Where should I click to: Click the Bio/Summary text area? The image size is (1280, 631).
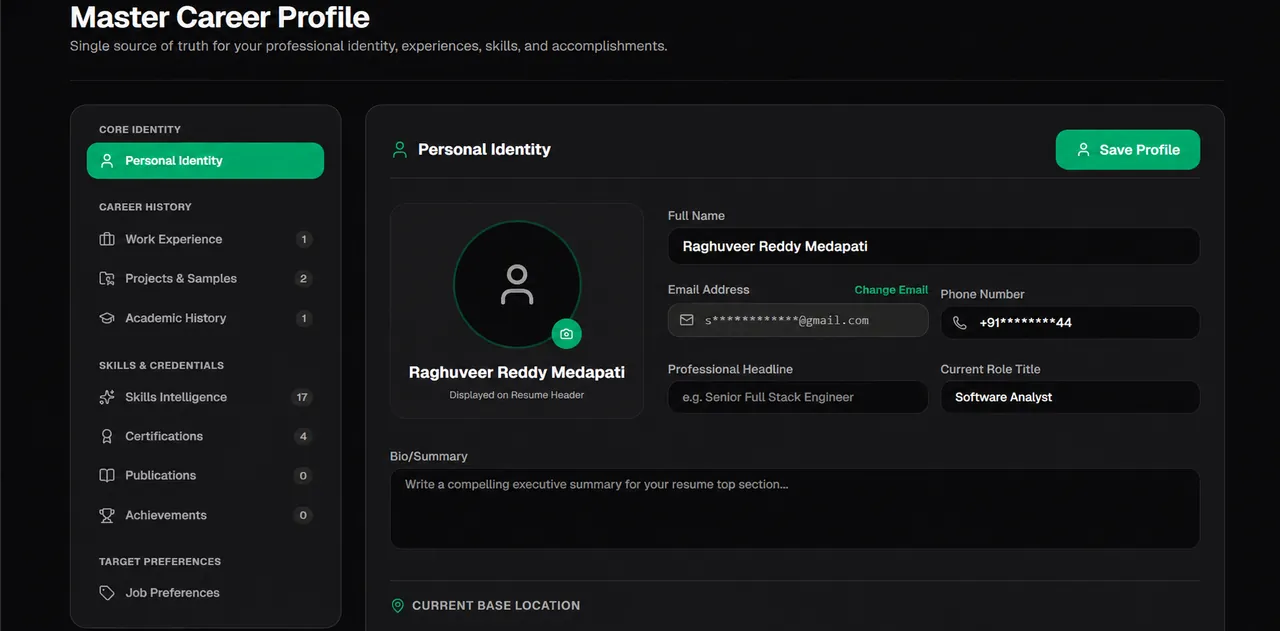[795, 509]
